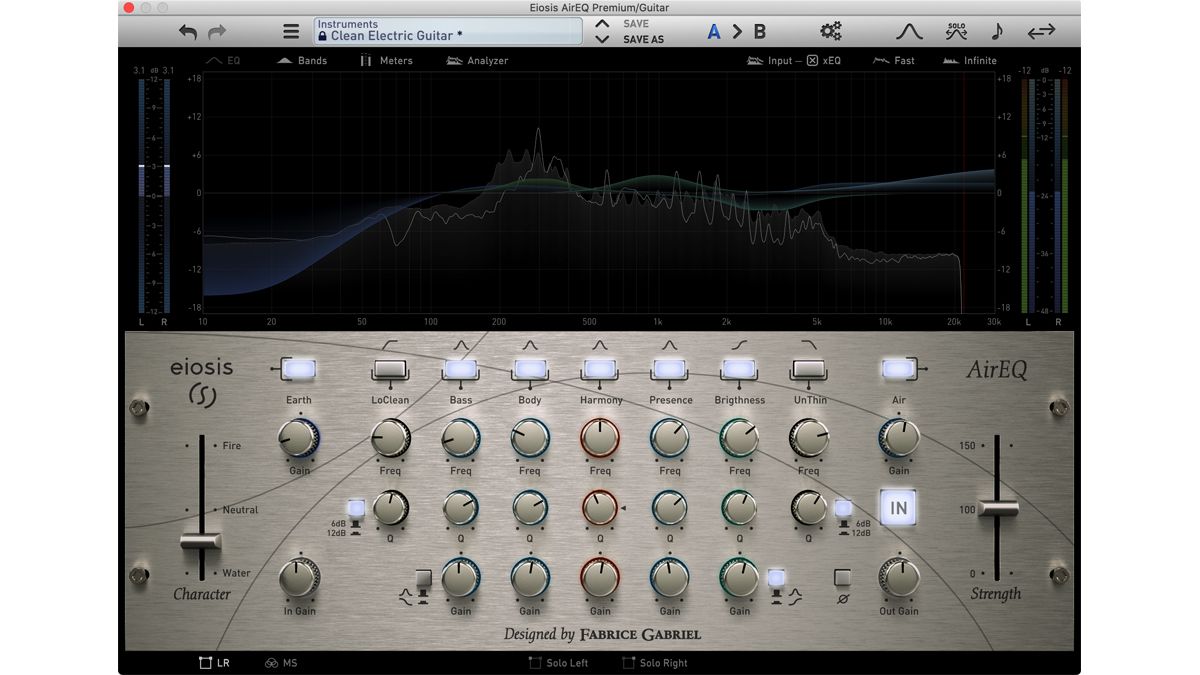Viewport: 1200px width, 675px height.
Task: Disable the Presence band toggle
Action: 669,369
